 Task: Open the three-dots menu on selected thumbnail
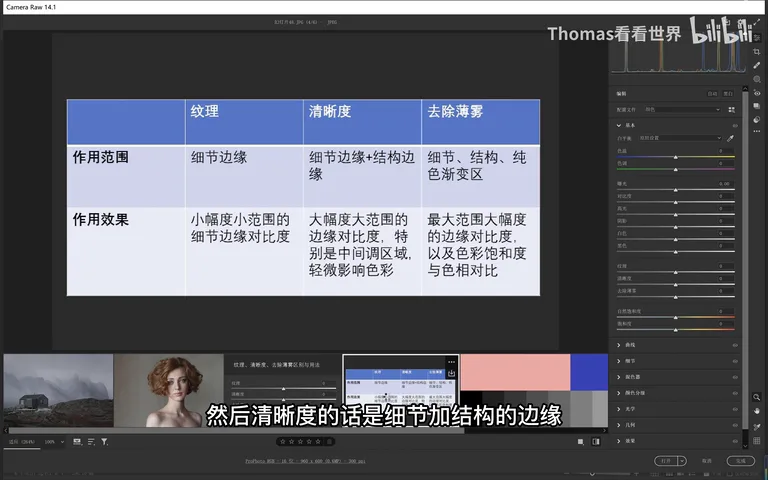tap(451, 362)
